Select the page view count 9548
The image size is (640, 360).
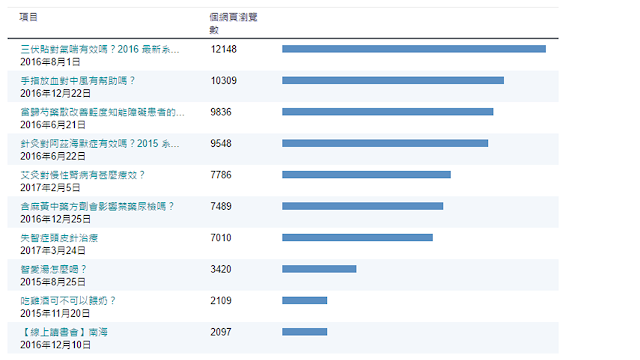point(221,144)
